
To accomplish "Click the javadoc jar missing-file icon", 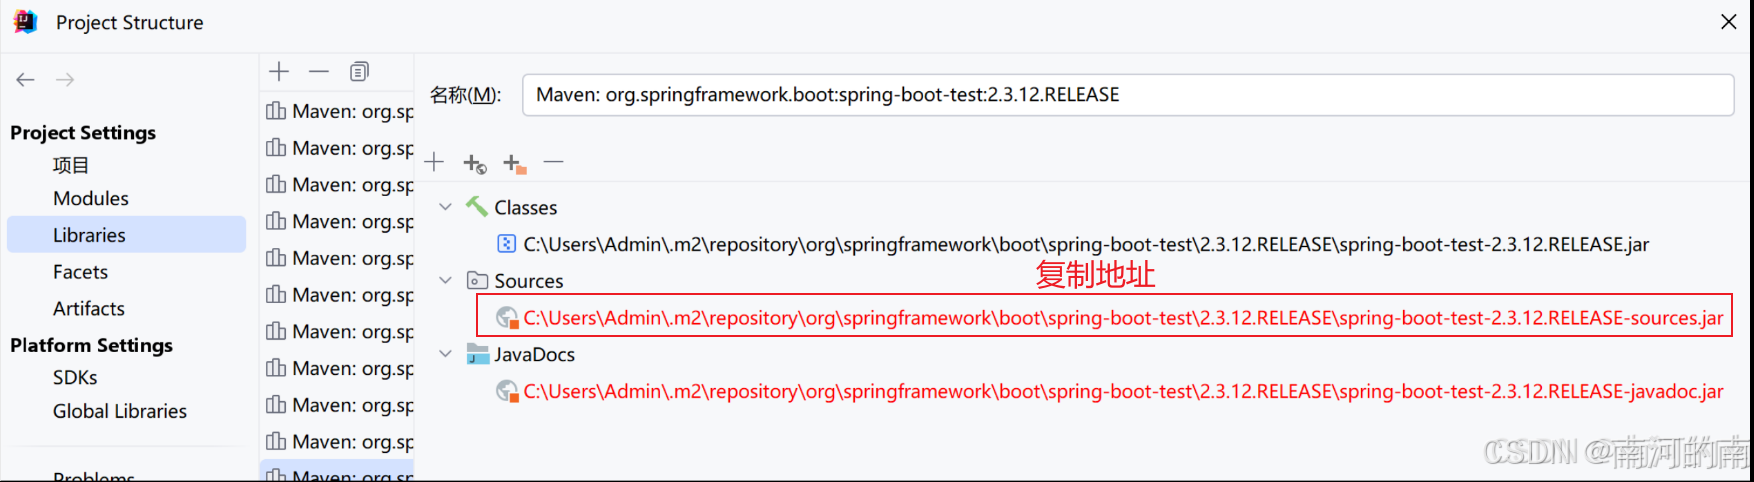I will [x=508, y=391].
